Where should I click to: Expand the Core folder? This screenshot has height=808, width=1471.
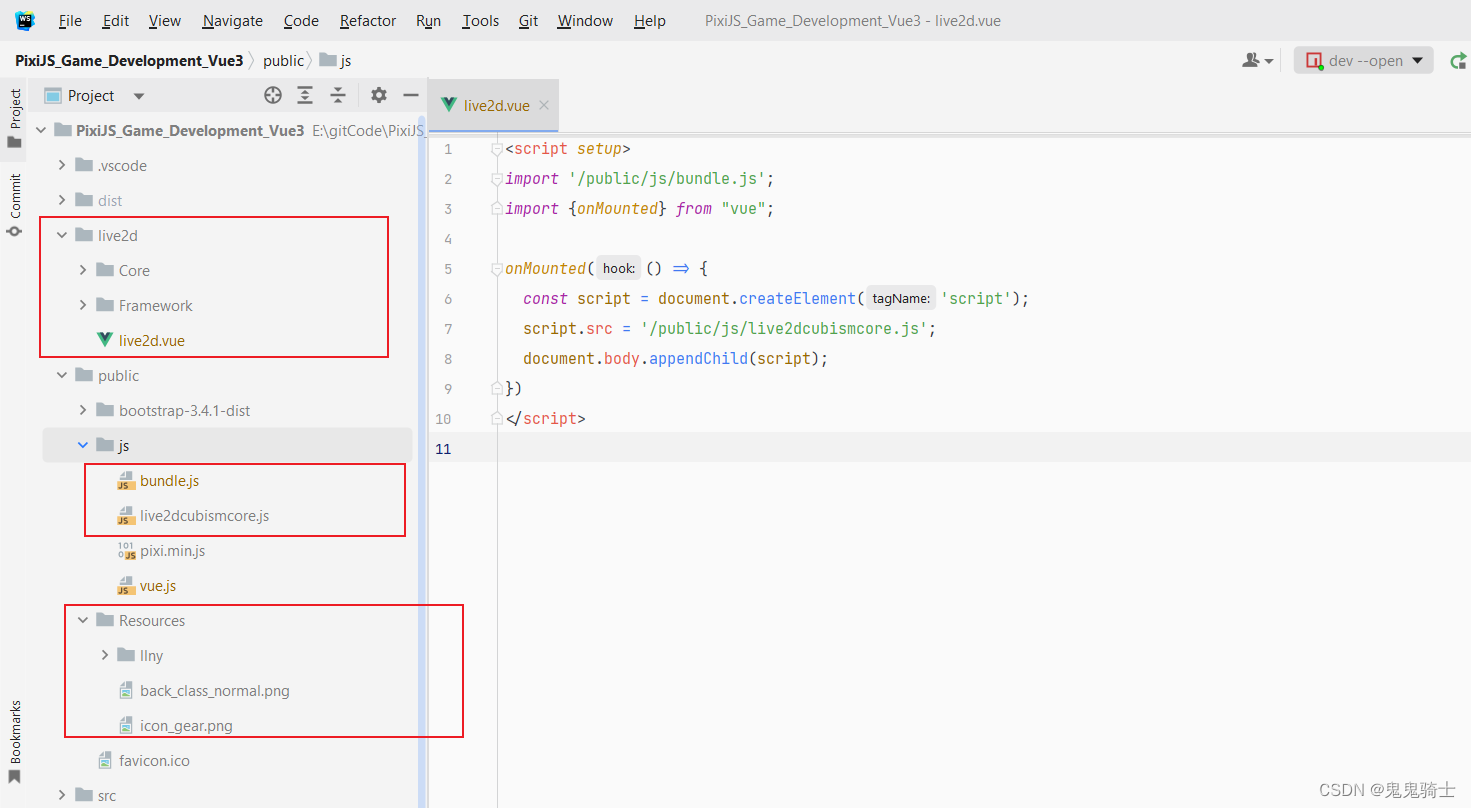83,270
